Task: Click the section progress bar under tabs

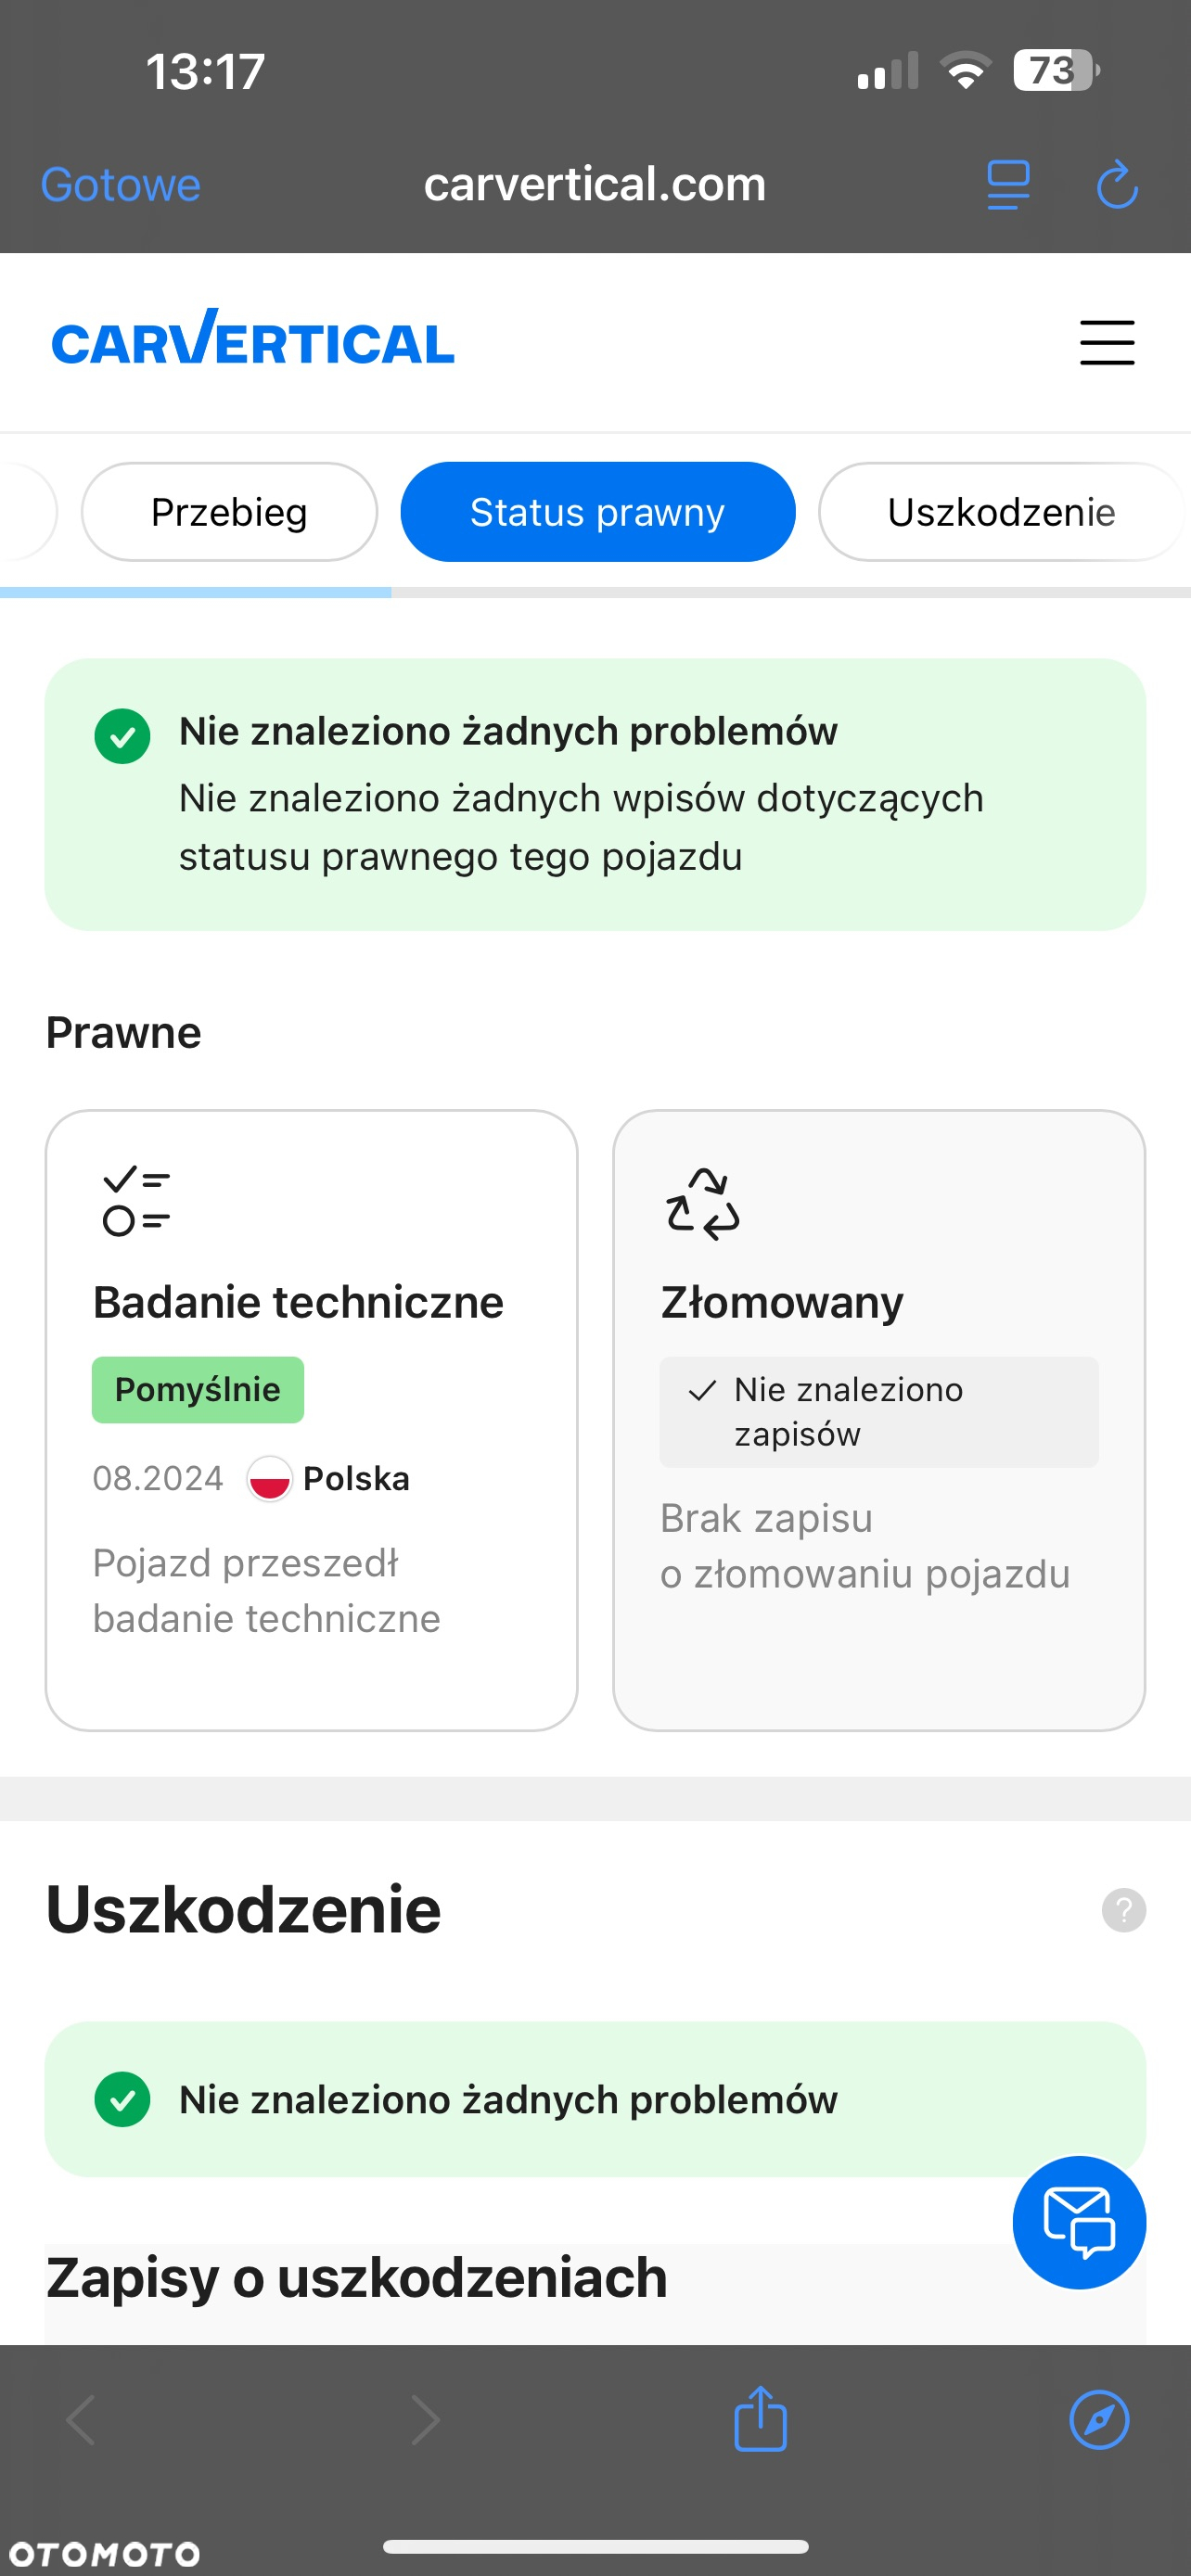Action: (x=595, y=592)
